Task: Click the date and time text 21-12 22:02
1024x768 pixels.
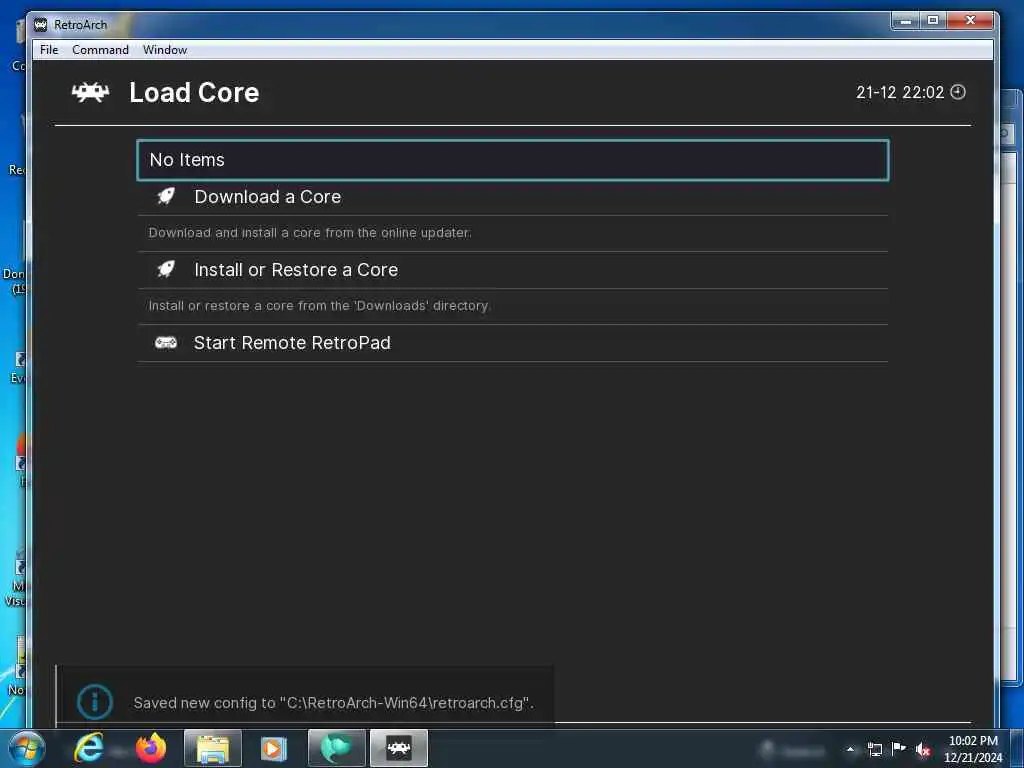Action: (x=900, y=93)
